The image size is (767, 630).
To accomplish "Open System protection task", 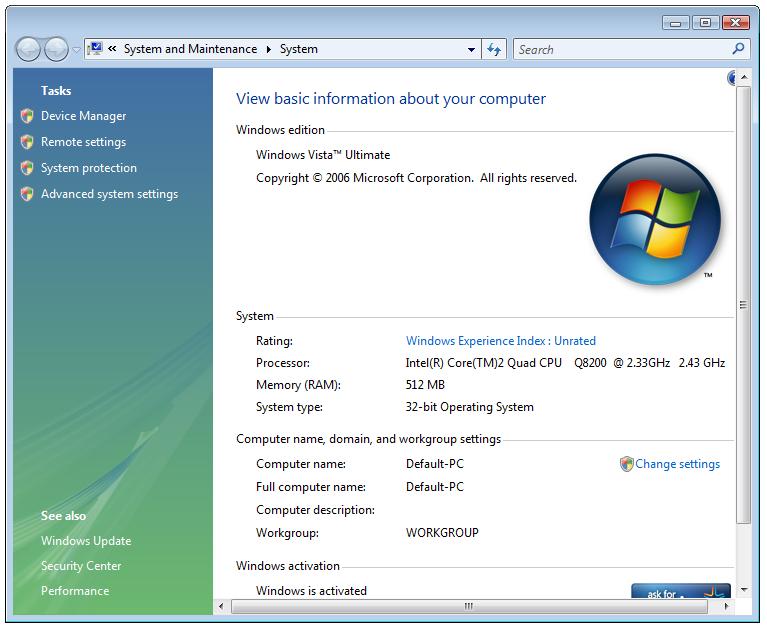I will [89, 168].
